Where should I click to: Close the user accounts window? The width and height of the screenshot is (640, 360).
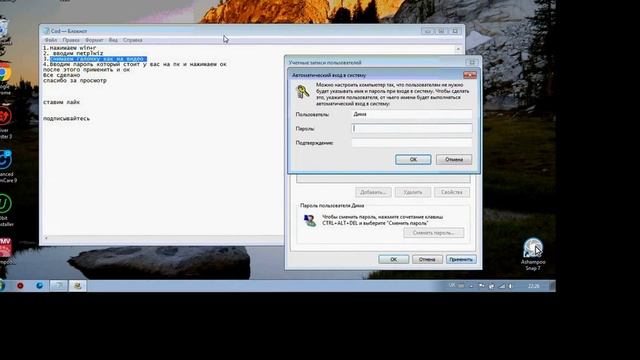(472, 62)
